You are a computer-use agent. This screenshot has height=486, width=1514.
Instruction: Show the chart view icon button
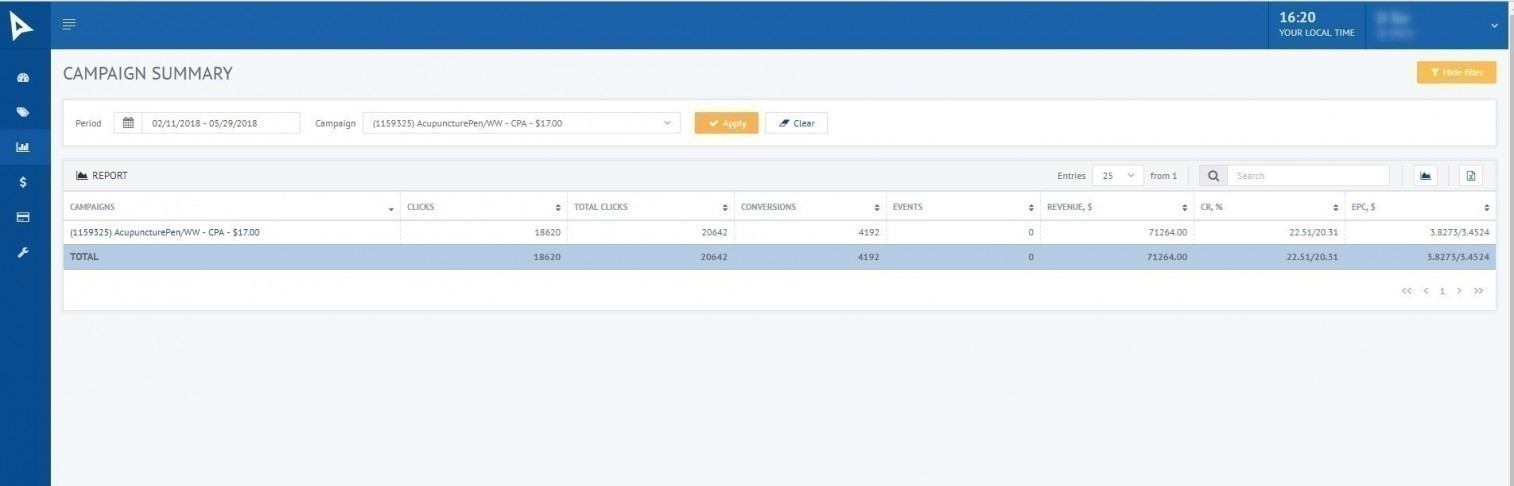(x=1425, y=176)
